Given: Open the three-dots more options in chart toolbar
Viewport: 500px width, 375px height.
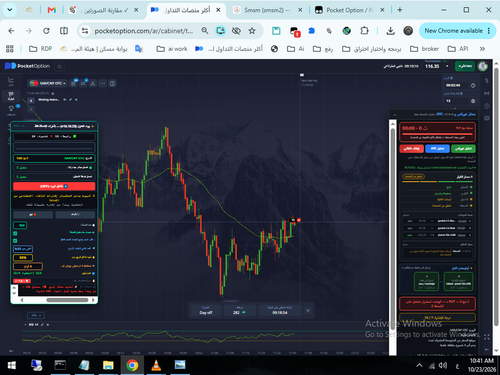Looking at the screenshot, I should point(102,83).
